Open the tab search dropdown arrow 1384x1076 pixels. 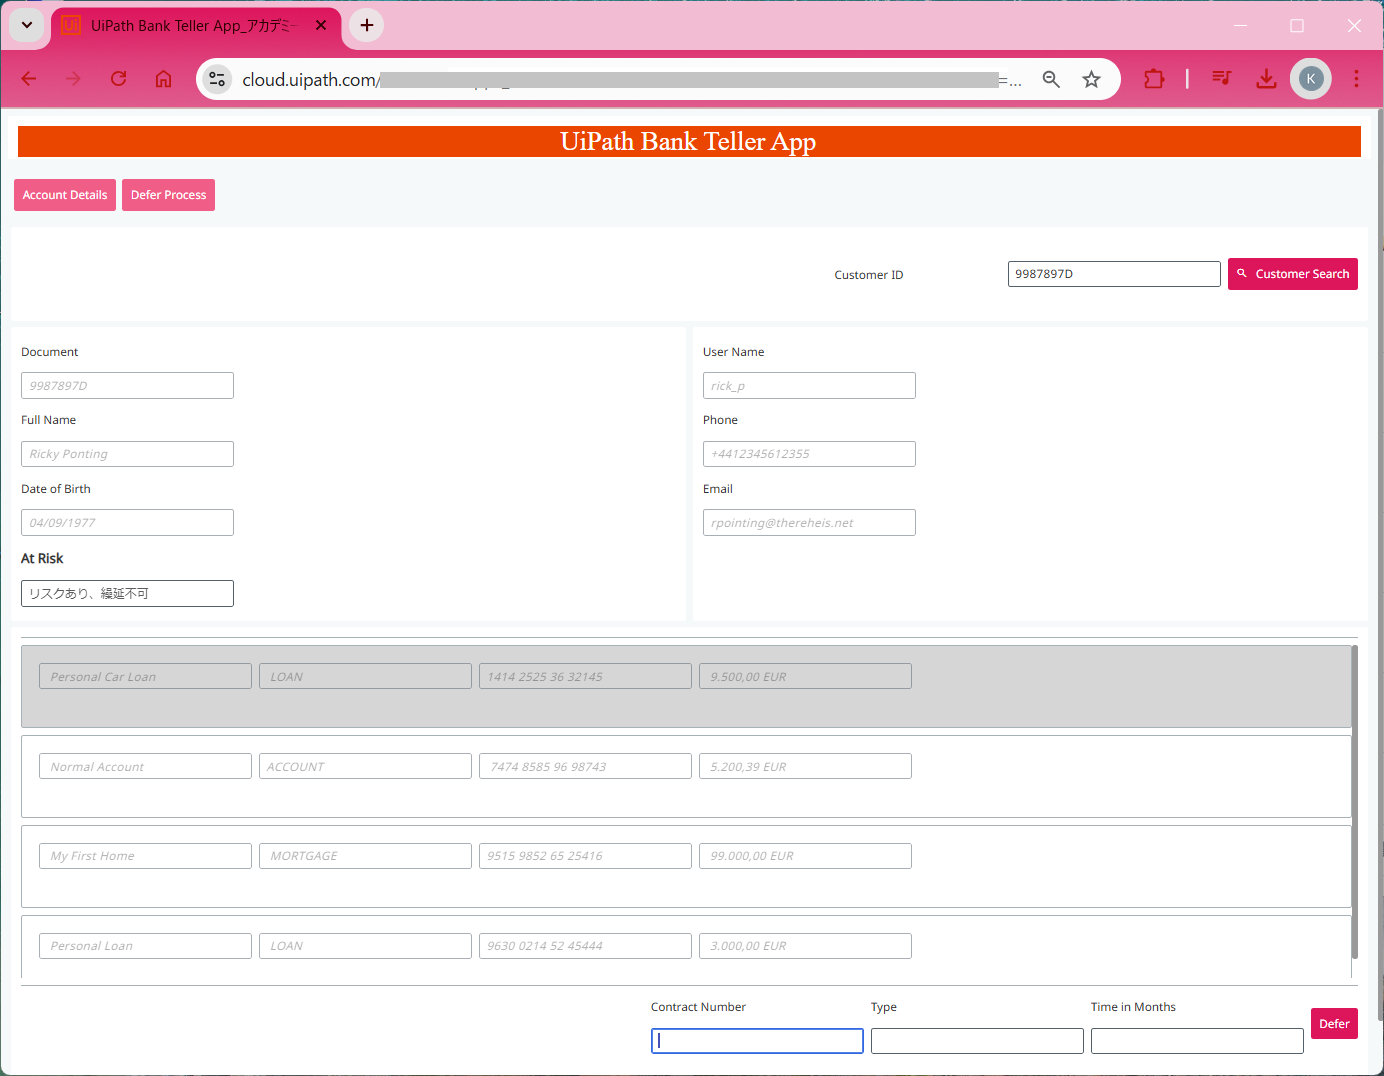27,25
